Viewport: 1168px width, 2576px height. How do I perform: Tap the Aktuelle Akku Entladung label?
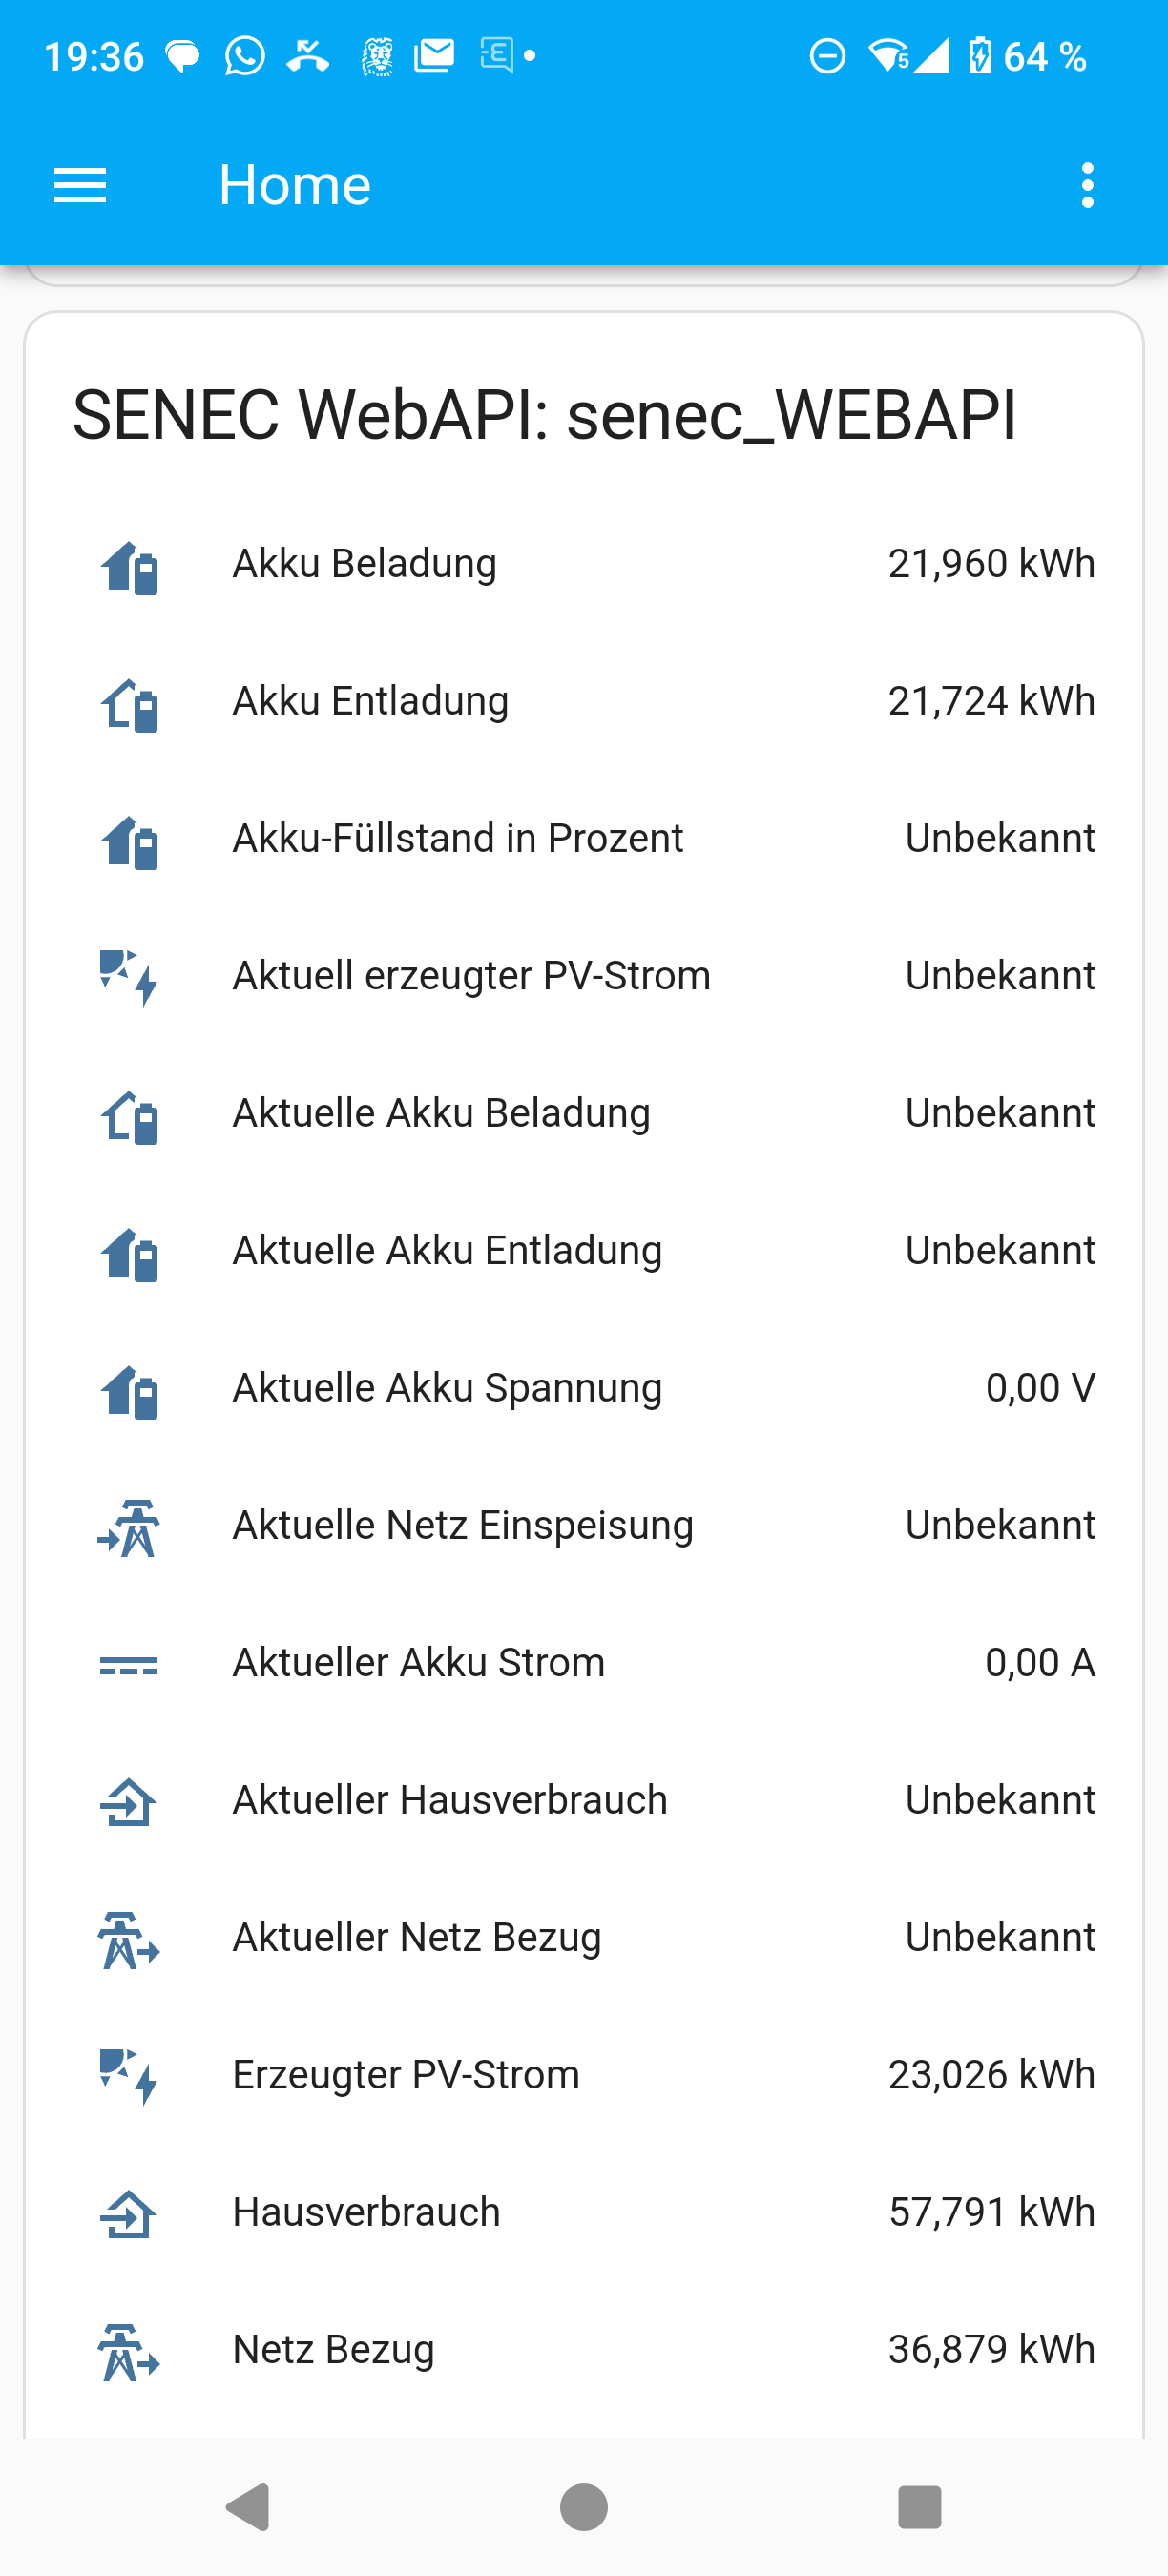coord(447,1251)
